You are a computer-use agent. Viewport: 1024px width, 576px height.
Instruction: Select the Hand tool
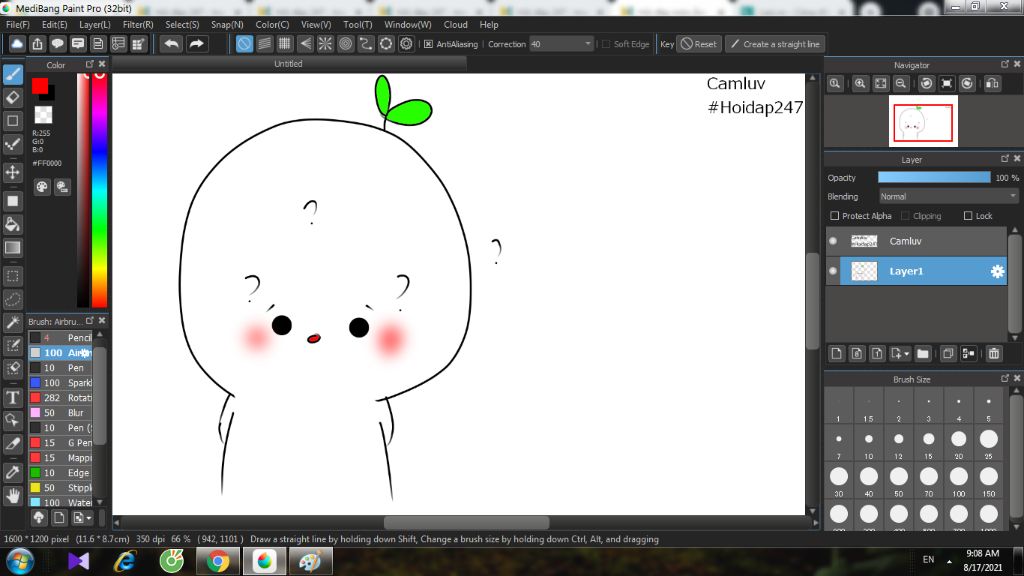pyautogui.click(x=12, y=496)
